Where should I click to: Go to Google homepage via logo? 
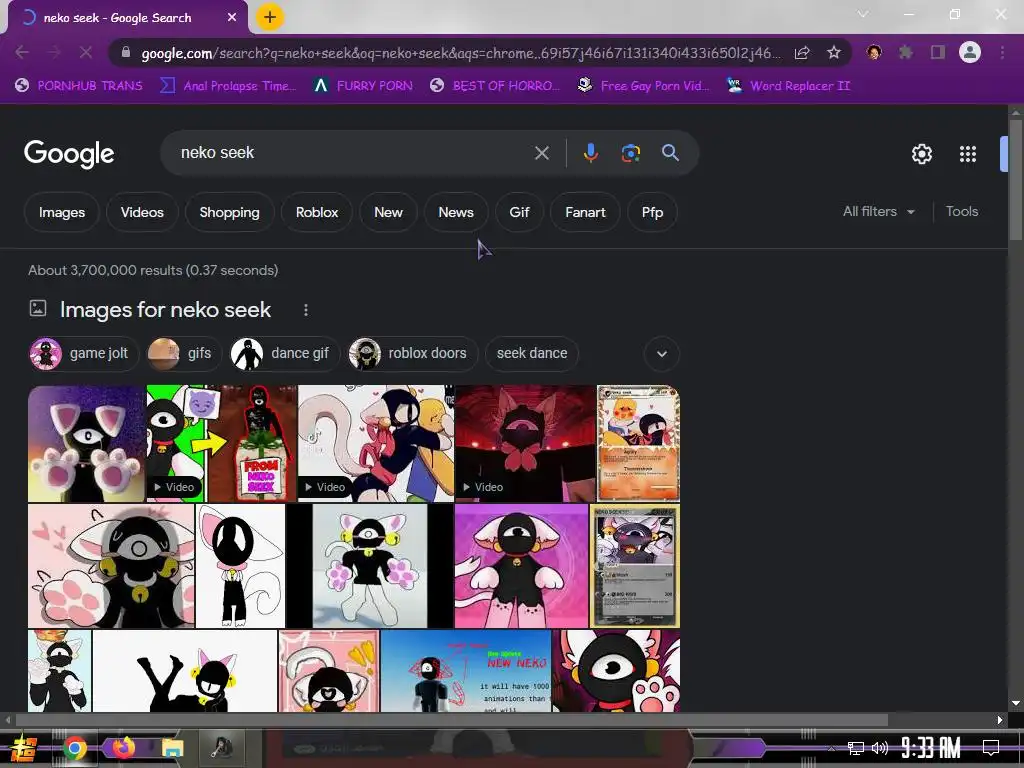69,154
